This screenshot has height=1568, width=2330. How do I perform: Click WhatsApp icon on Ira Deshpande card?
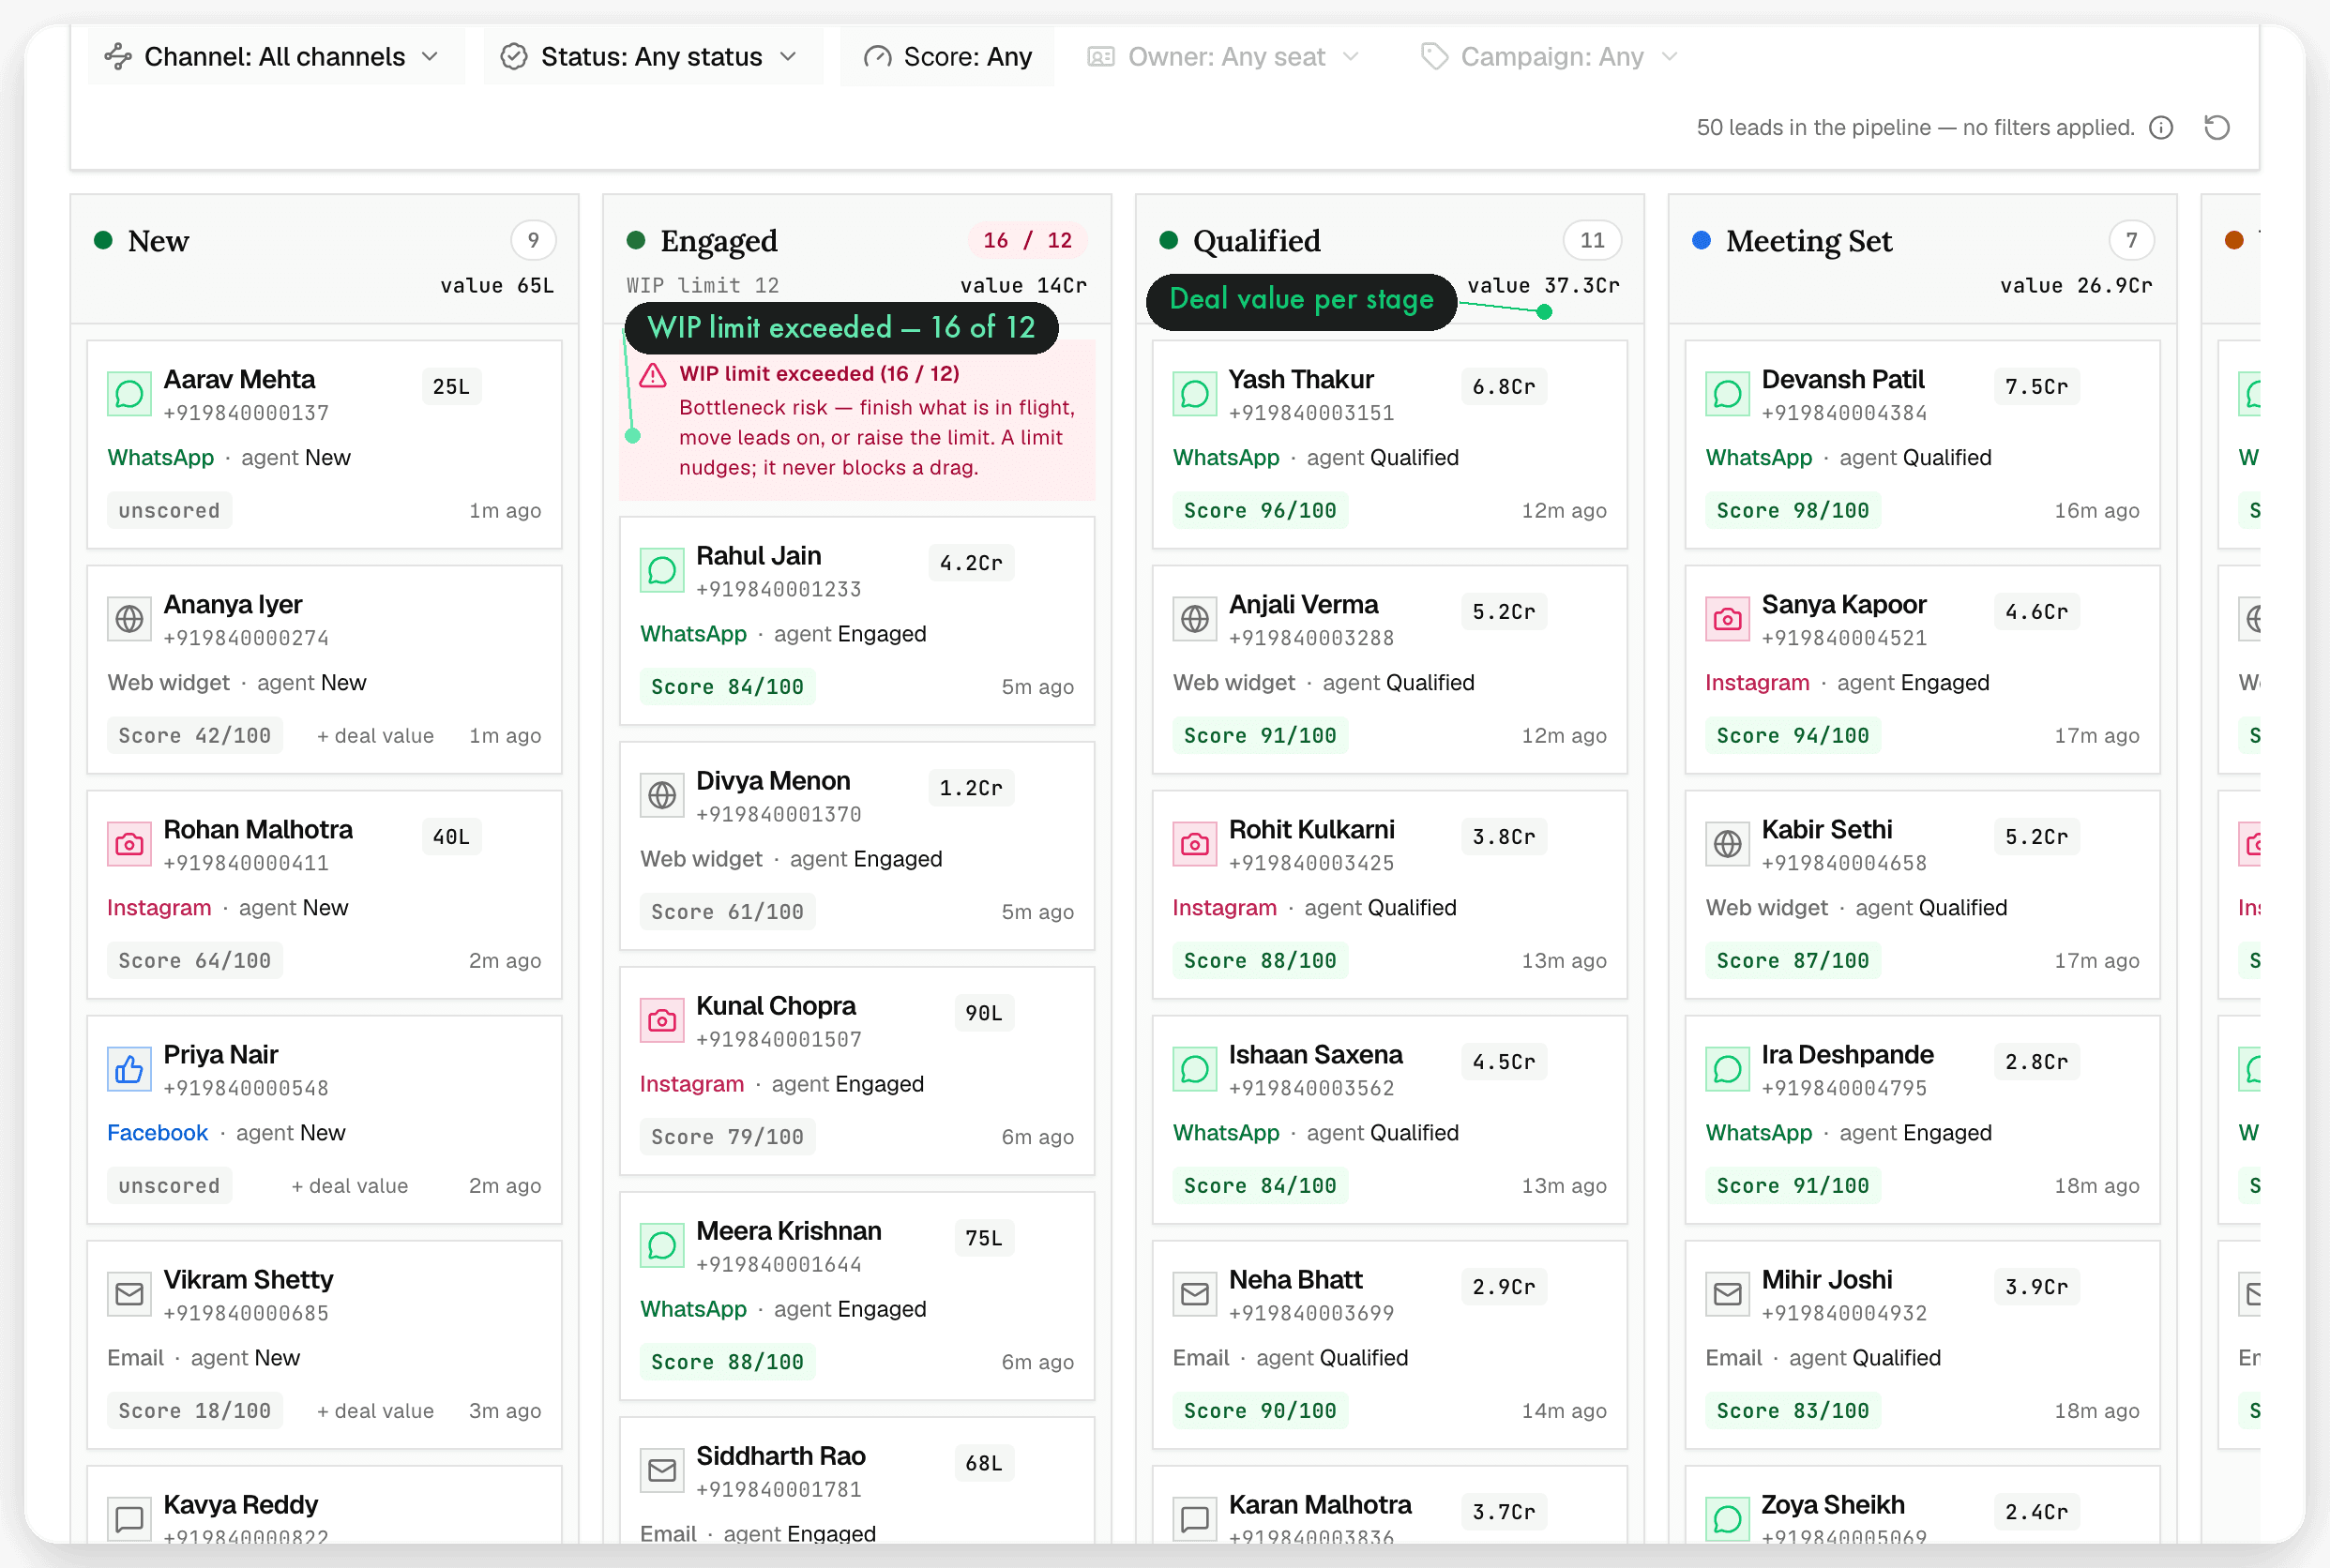coord(1728,1069)
